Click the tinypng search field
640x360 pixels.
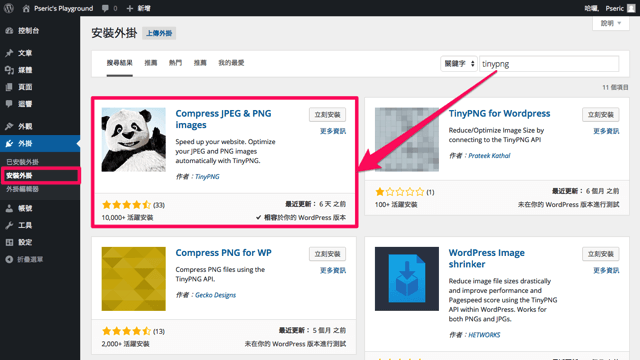pos(549,64)
